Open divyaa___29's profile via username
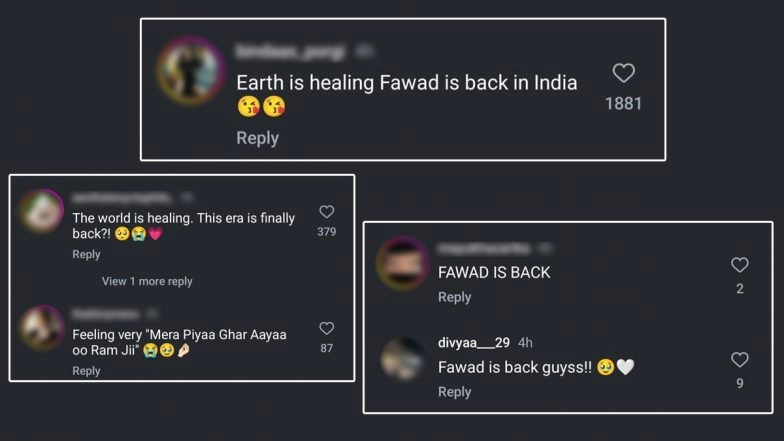 (x=474, y=342)
